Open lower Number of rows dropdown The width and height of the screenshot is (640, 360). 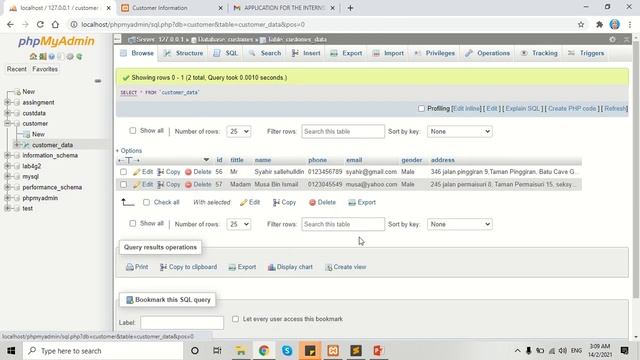click(x=239, y=224)
